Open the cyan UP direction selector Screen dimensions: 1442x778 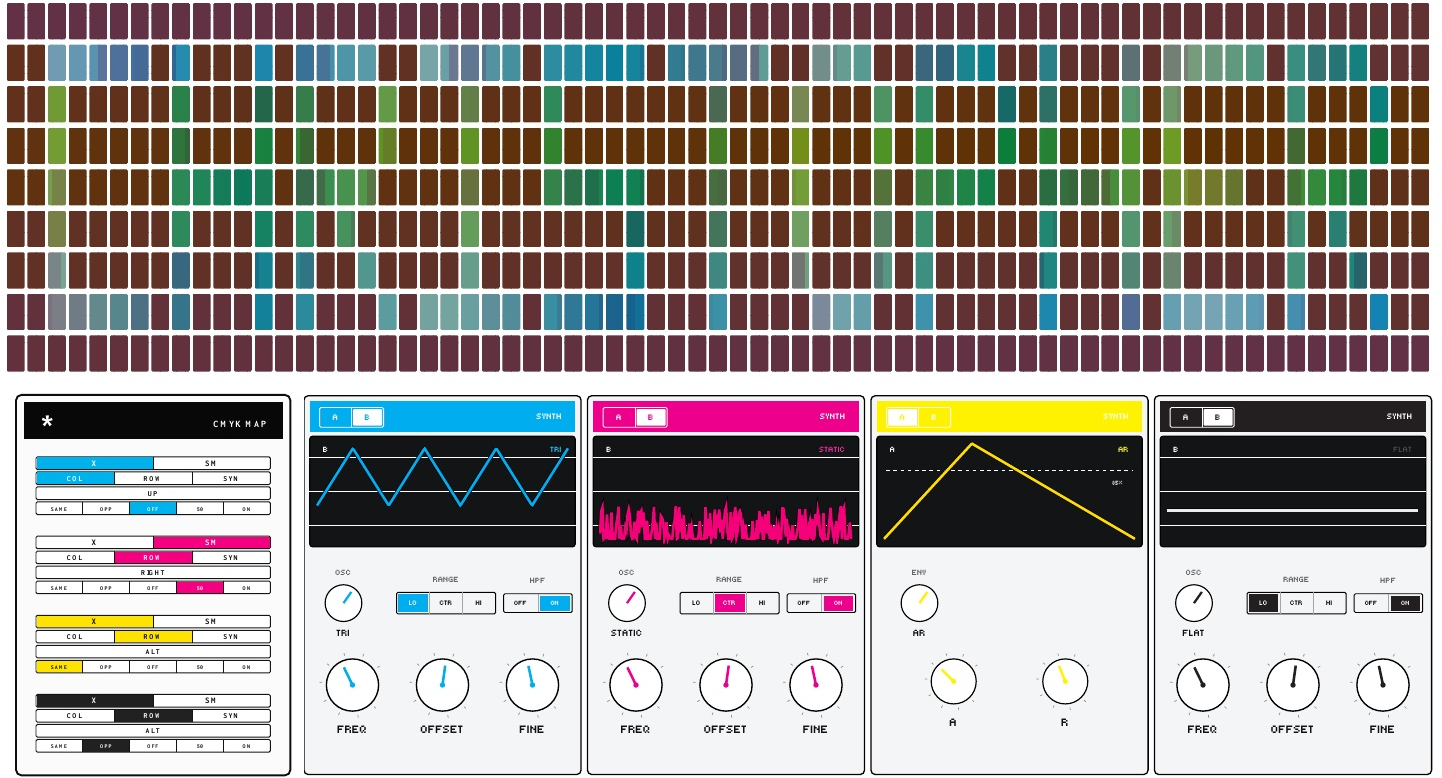(153, 493)
